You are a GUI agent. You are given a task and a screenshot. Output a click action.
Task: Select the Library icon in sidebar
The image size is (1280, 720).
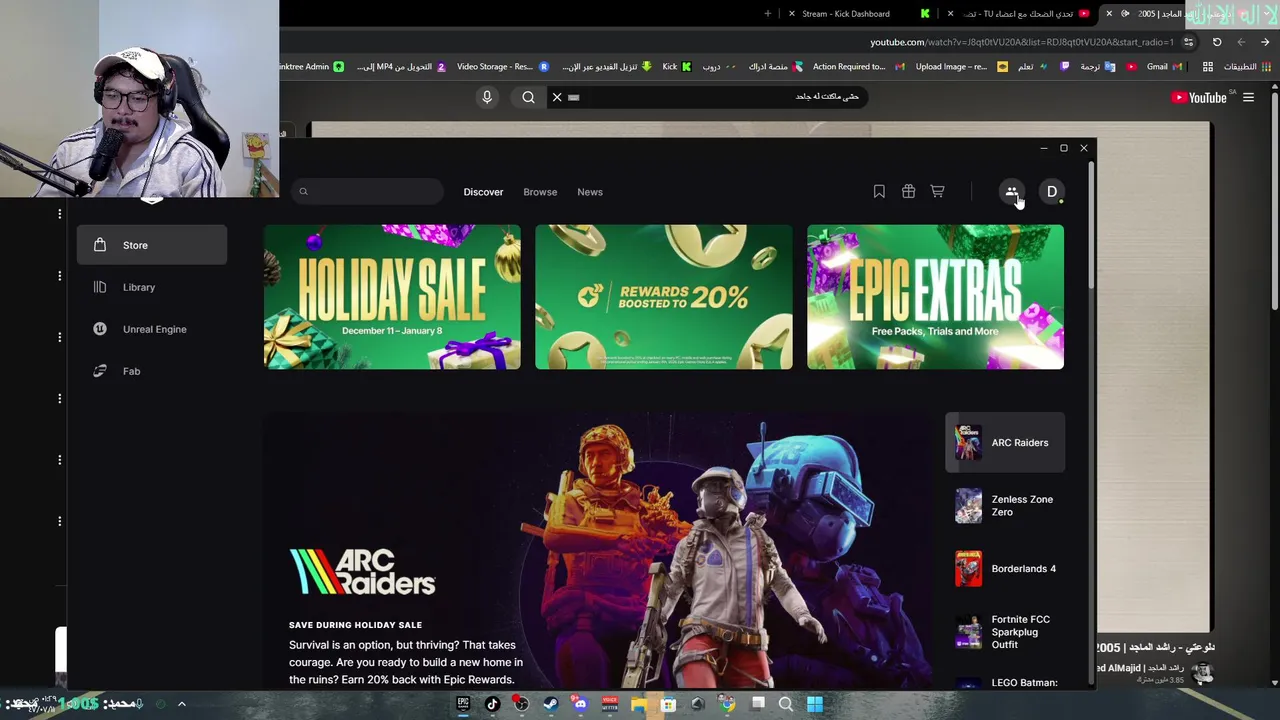click(100, 287)
